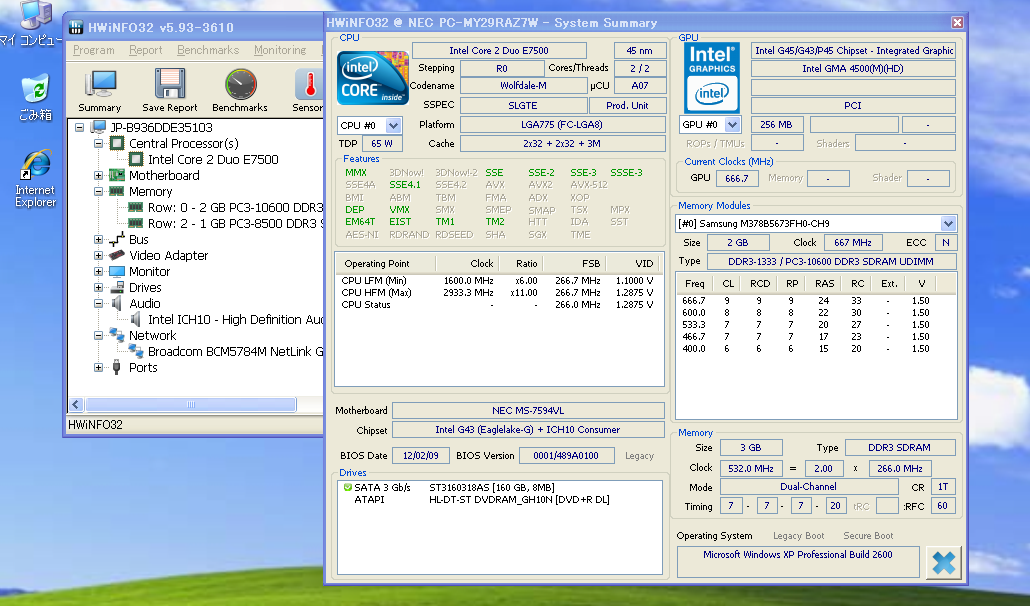The width and height of the screenshot is (1030, 606).
Task: Expand the Motherboard tree node
Action: click(x=99, y=176)
